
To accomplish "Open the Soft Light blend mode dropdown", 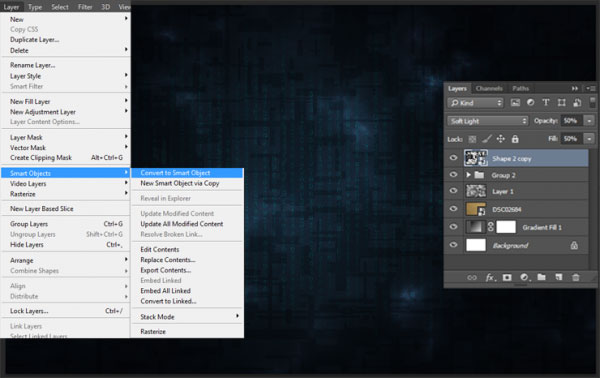I will pos(488,121).
